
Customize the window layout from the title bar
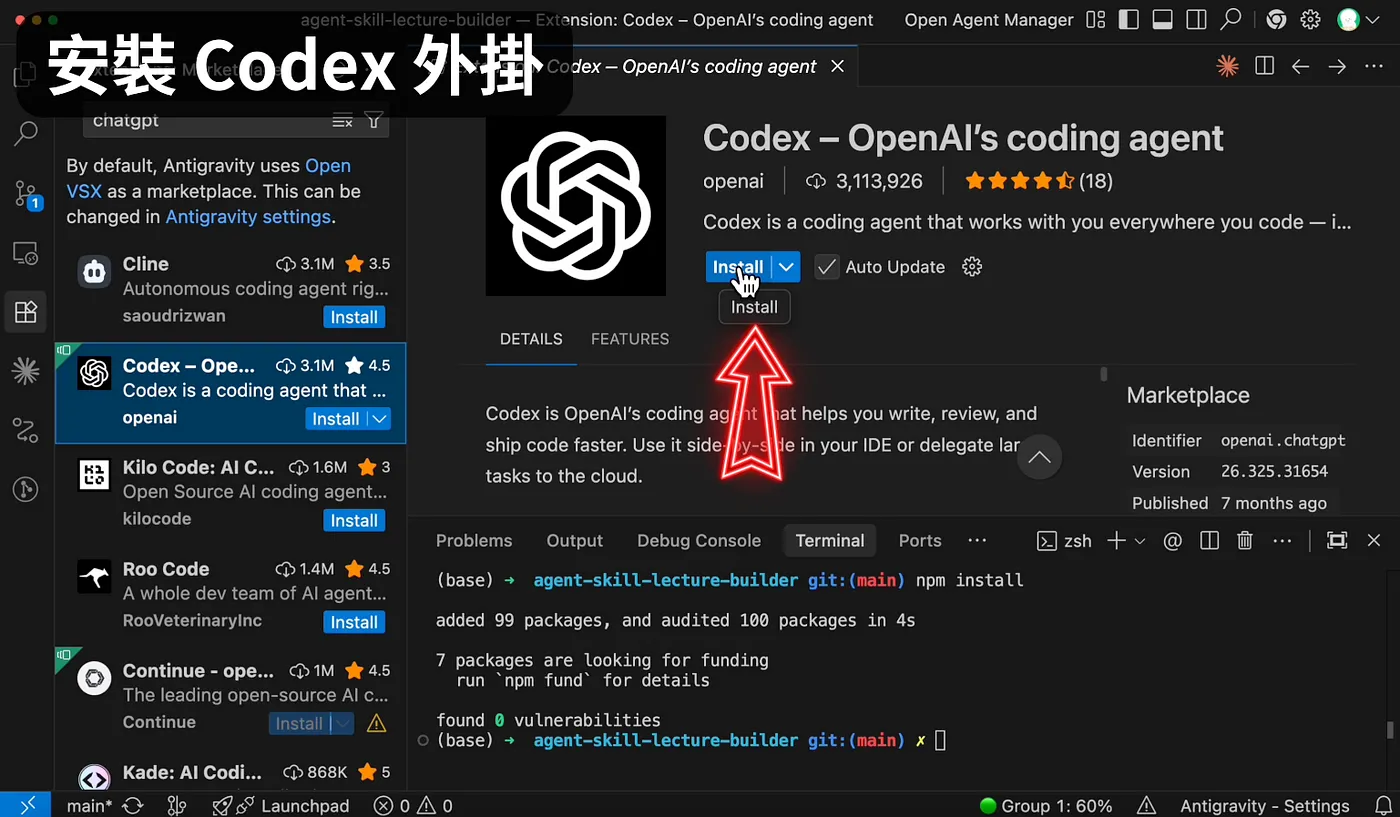(1096, 20)
